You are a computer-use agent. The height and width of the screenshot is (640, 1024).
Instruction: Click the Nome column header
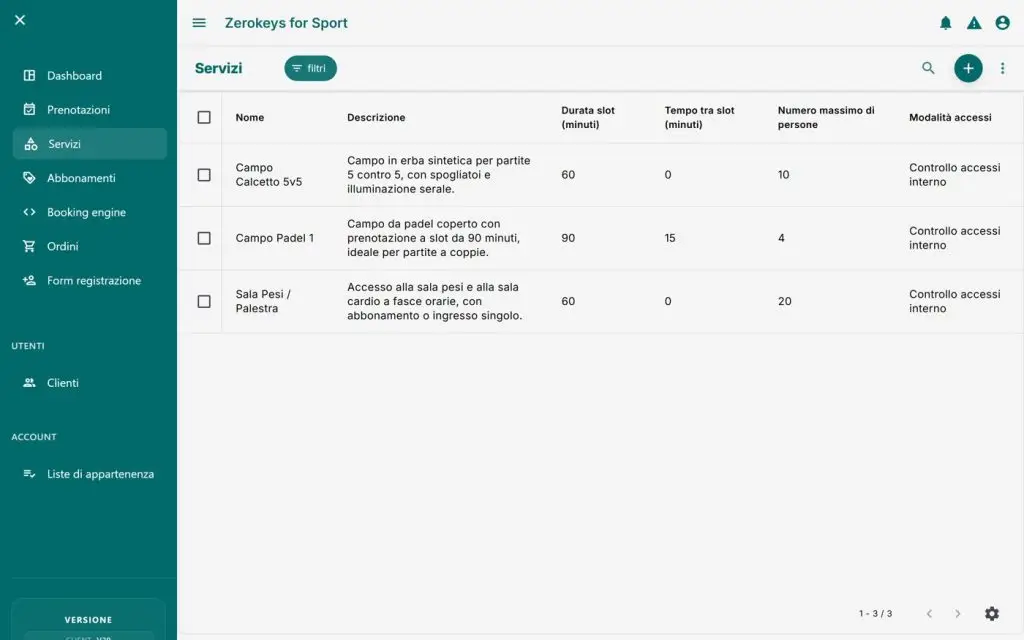(249, 118)
